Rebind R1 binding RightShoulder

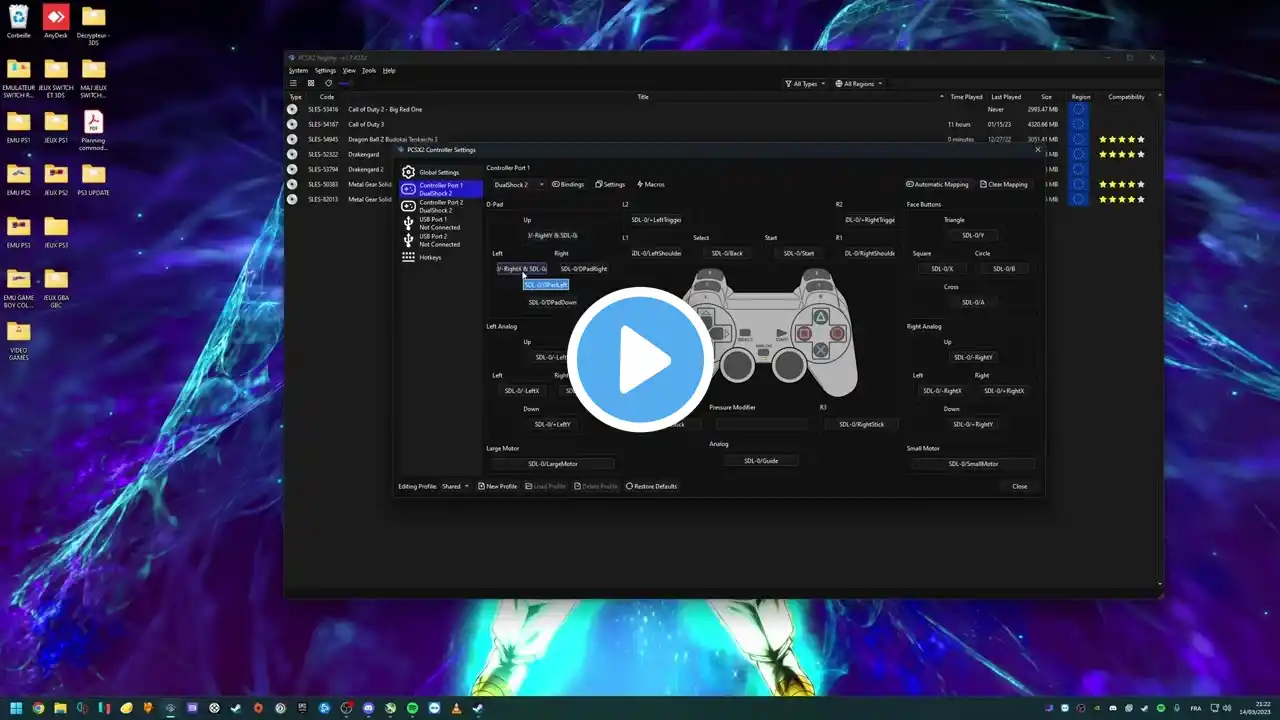[869, 253]
